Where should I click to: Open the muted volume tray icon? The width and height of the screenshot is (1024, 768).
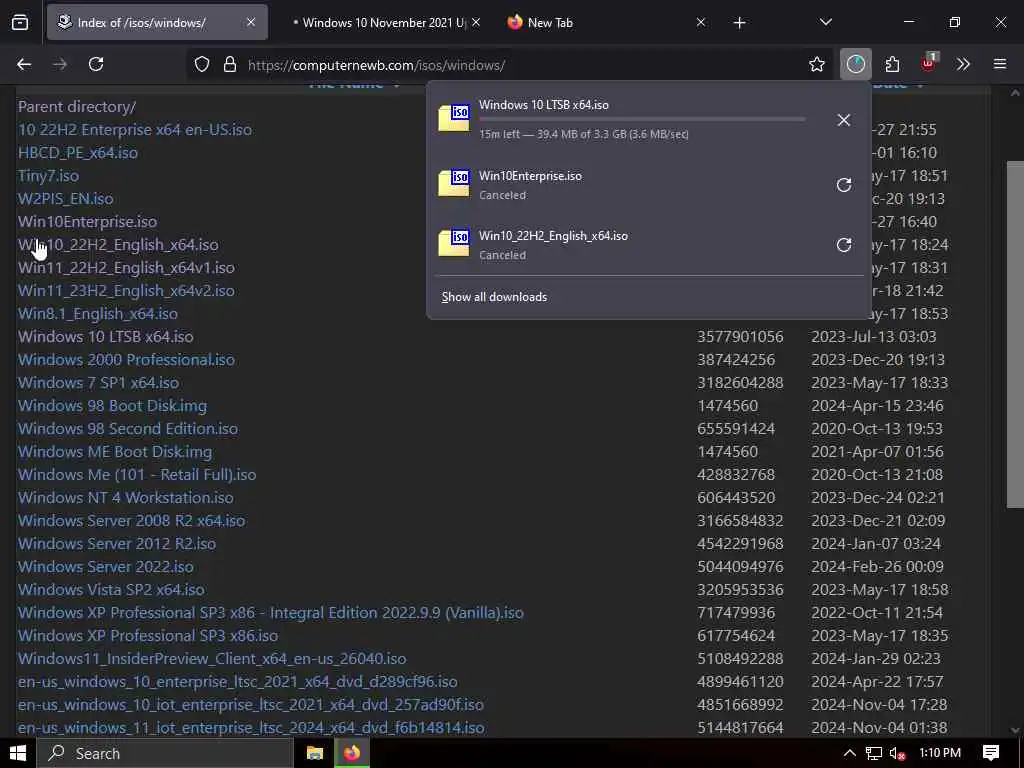click(x=897, y=754)
